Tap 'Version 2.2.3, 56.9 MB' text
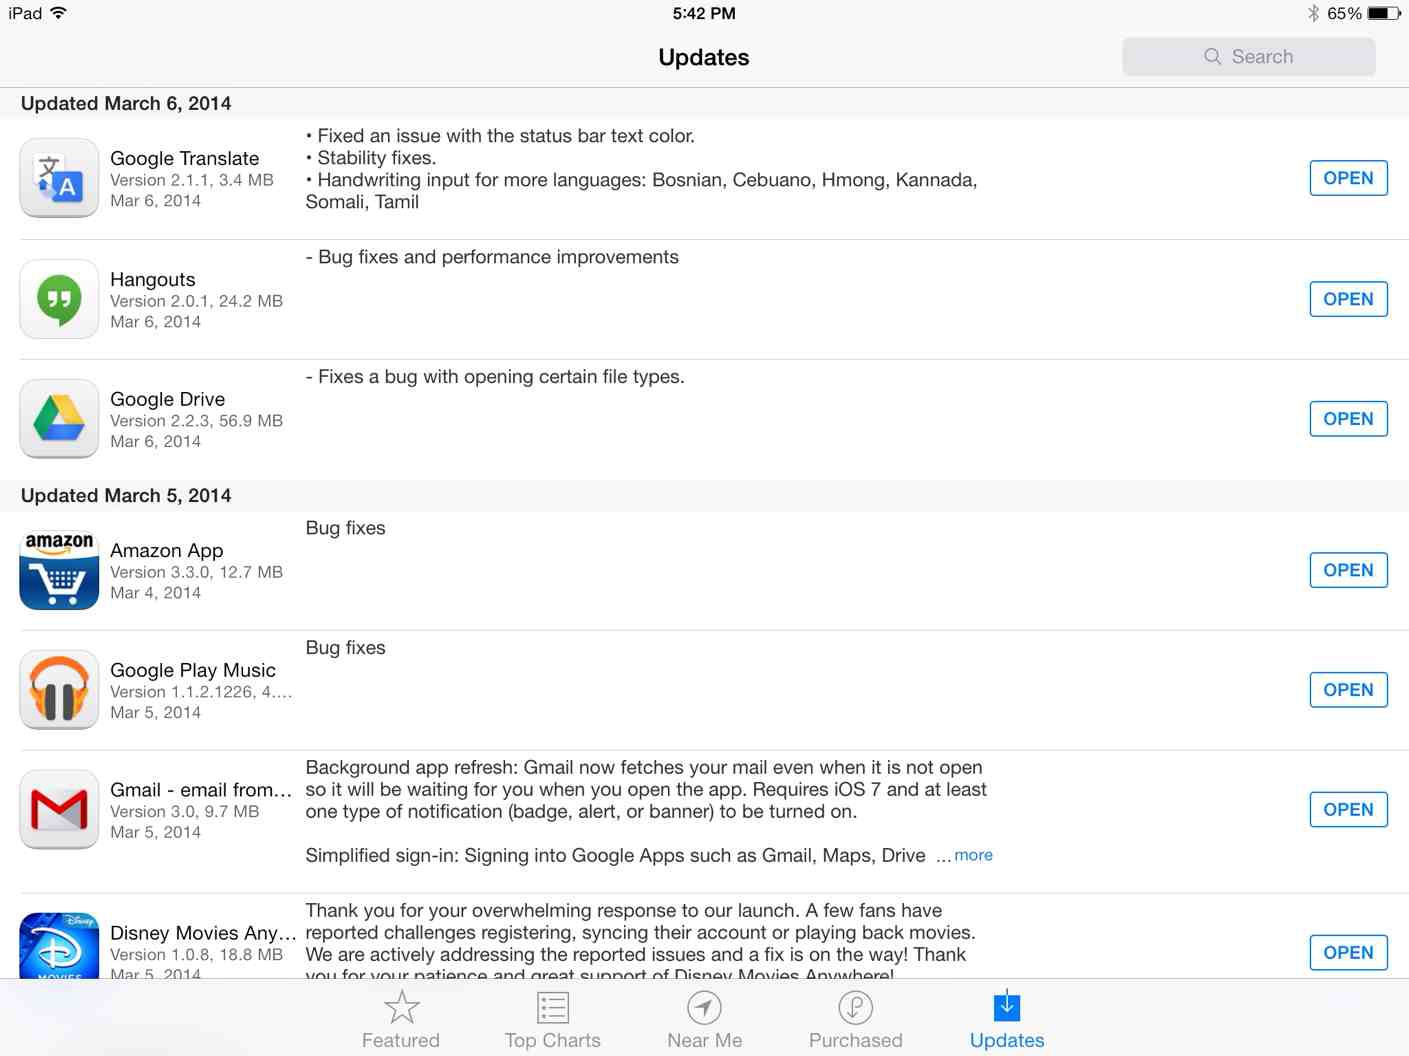 197,421
